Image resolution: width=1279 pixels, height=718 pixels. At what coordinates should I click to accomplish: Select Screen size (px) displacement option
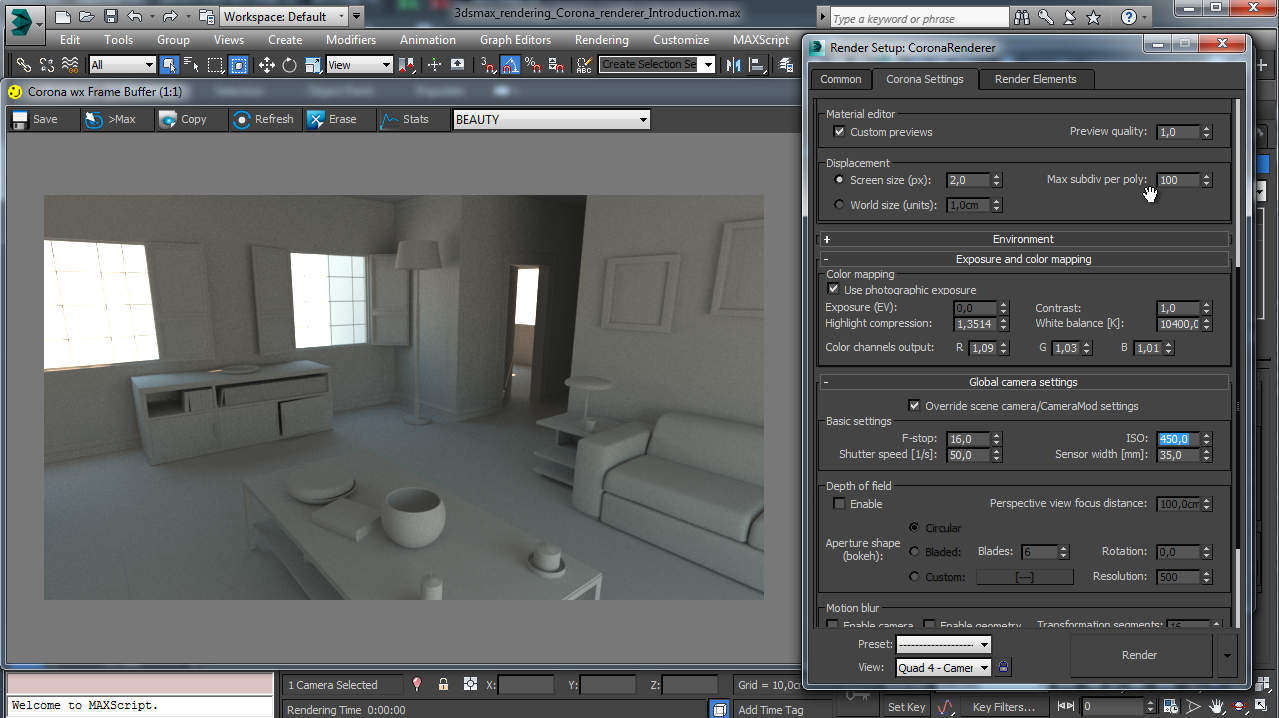coord(840,180)
